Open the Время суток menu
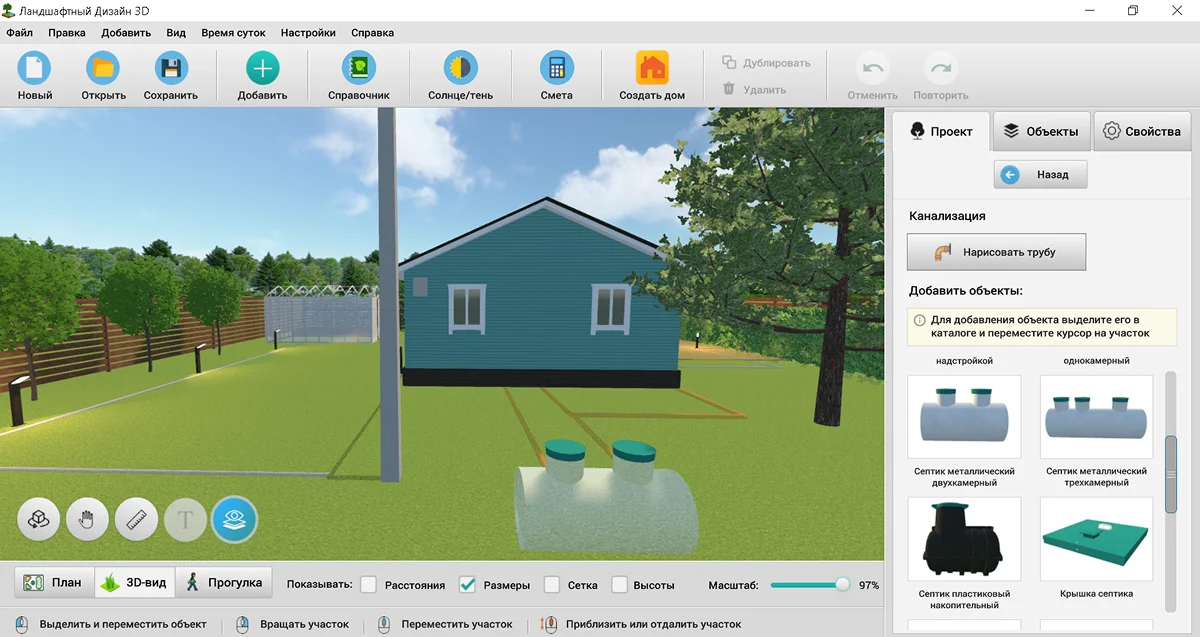Image resolution: width=1200 pixels, height=637 pixels. (231, 31)
